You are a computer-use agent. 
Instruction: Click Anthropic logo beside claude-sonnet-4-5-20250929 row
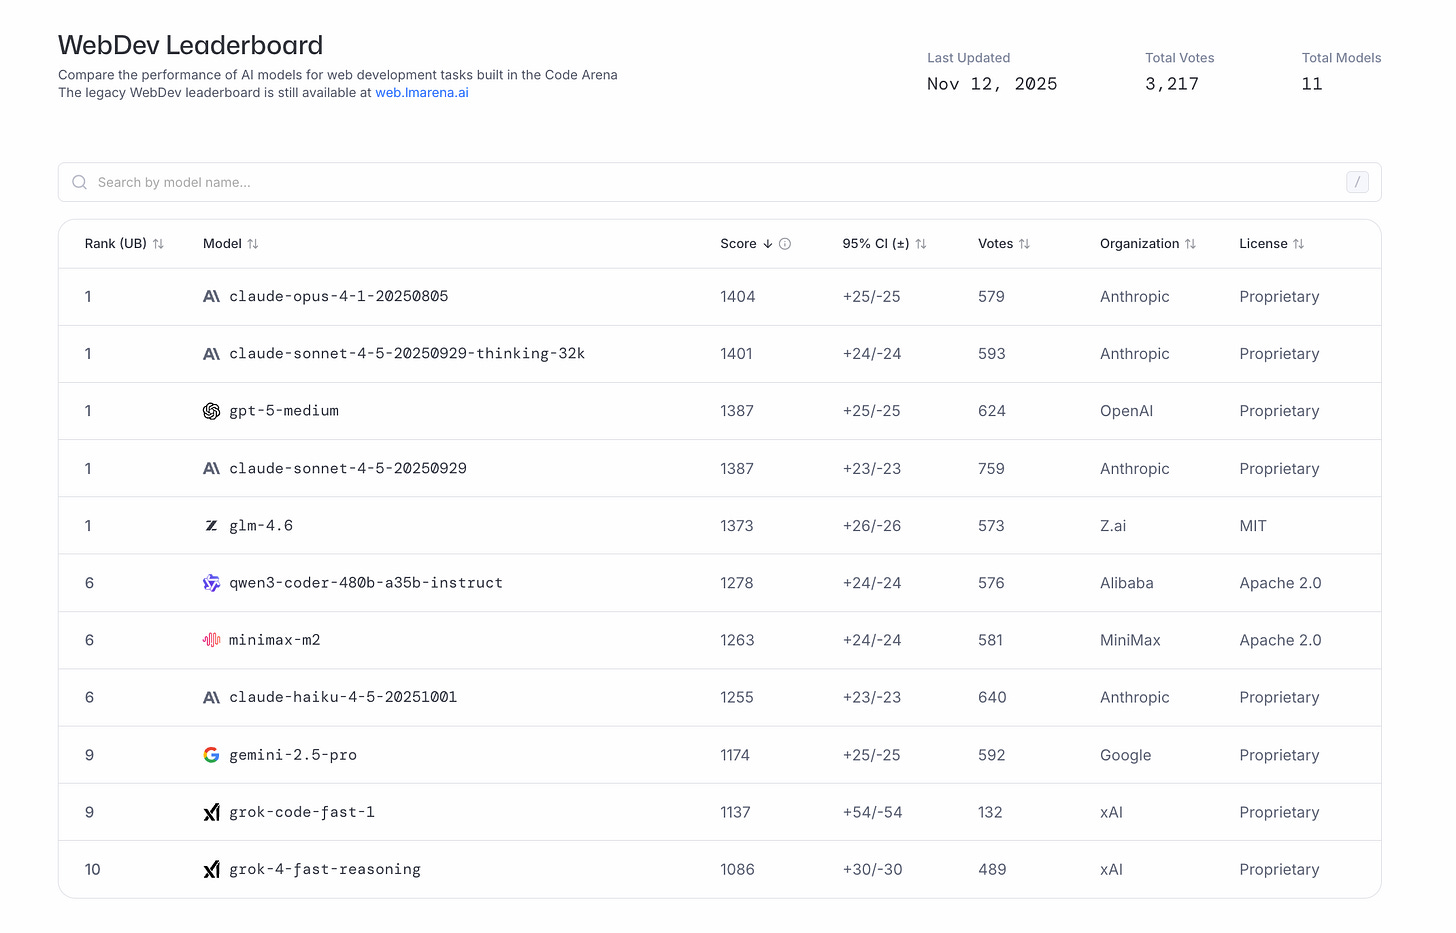point(211,469)
